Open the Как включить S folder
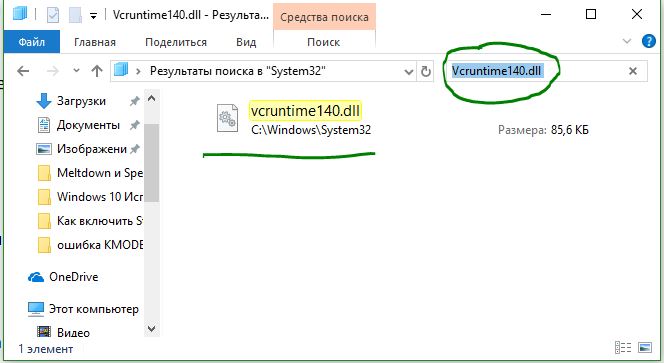The image size is (664, 363). point(100,221)
